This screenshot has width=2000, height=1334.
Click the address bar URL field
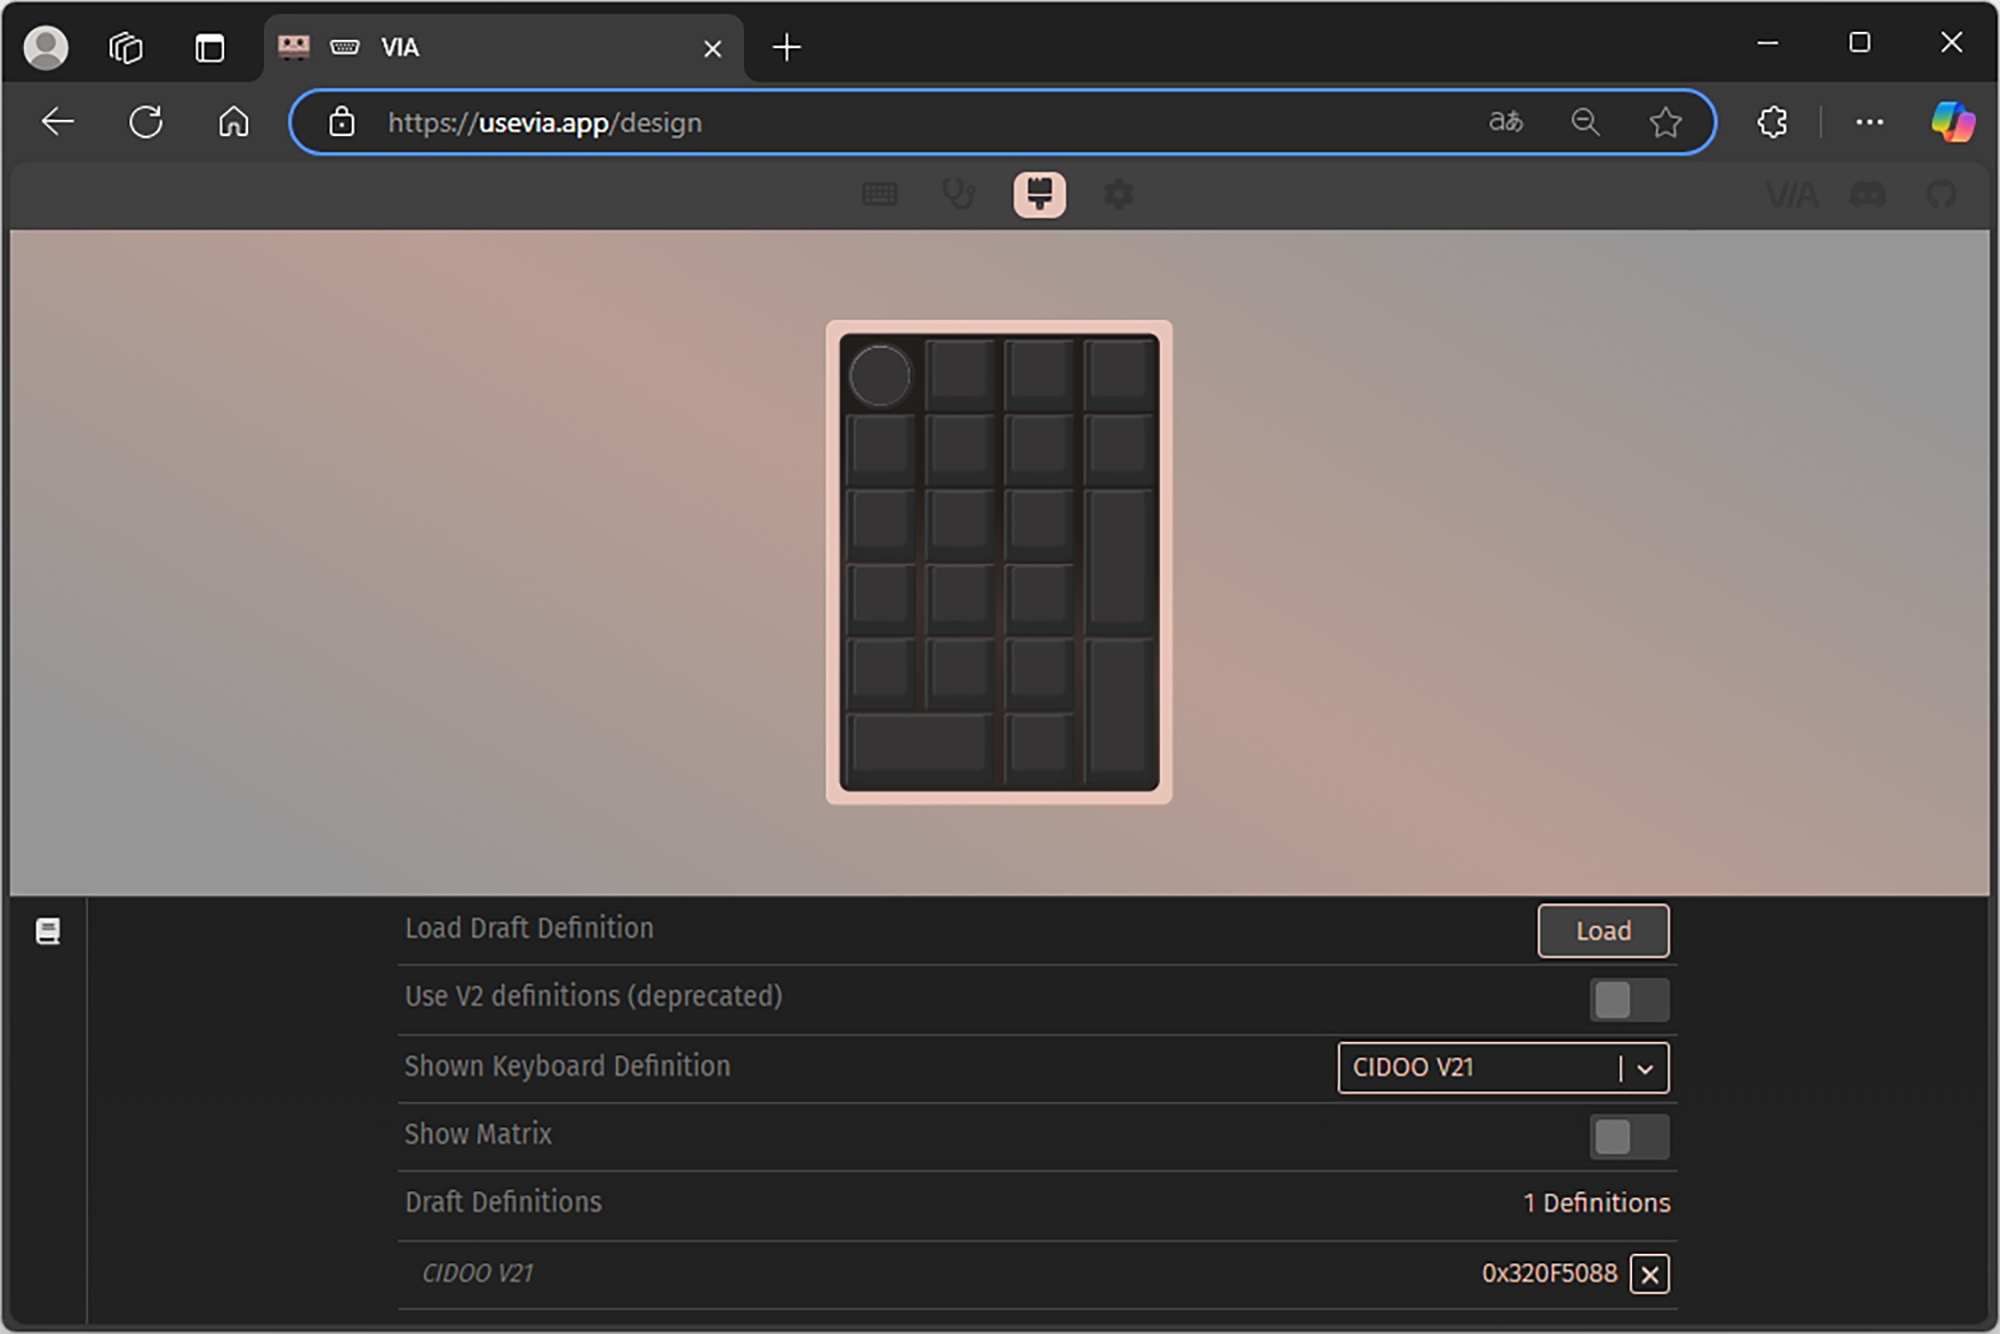[x=900, y=122]
